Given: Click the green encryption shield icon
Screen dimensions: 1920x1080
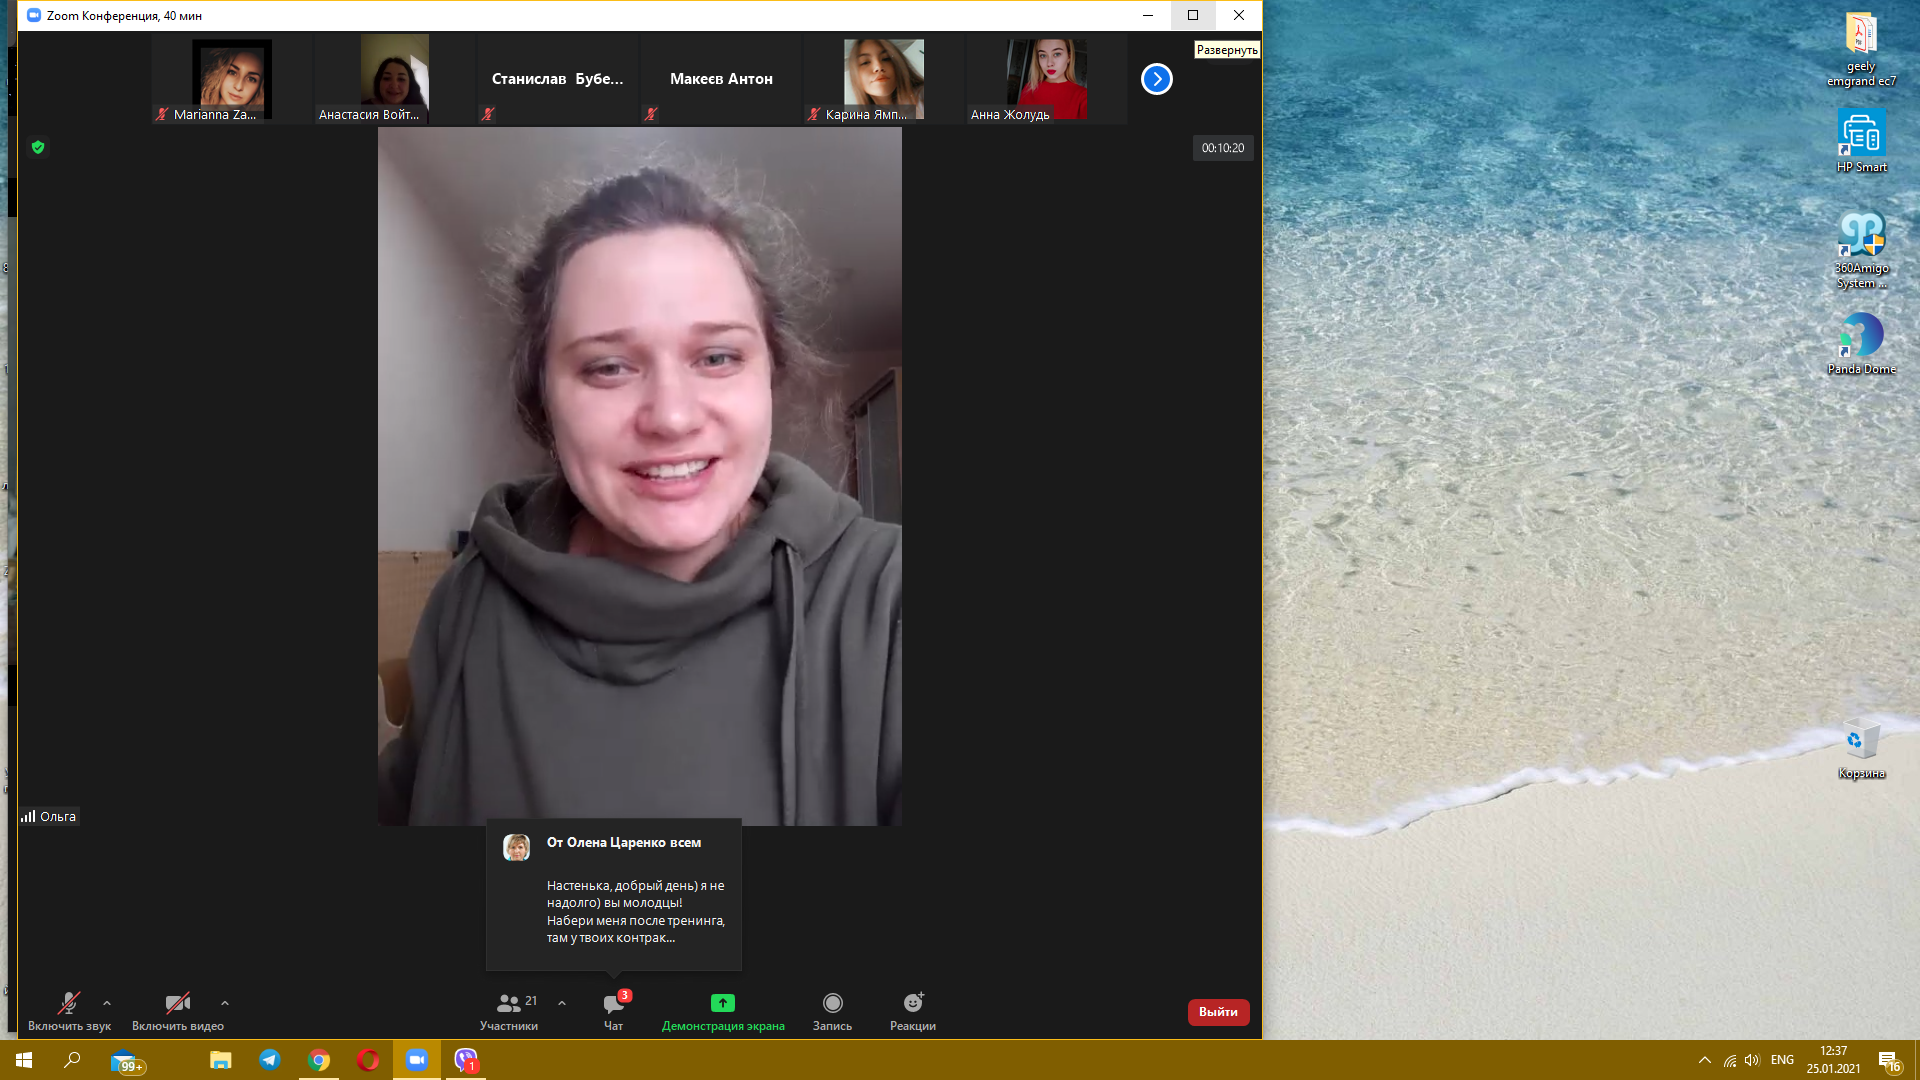Looking at the screenshot, I should coord(38,147).
